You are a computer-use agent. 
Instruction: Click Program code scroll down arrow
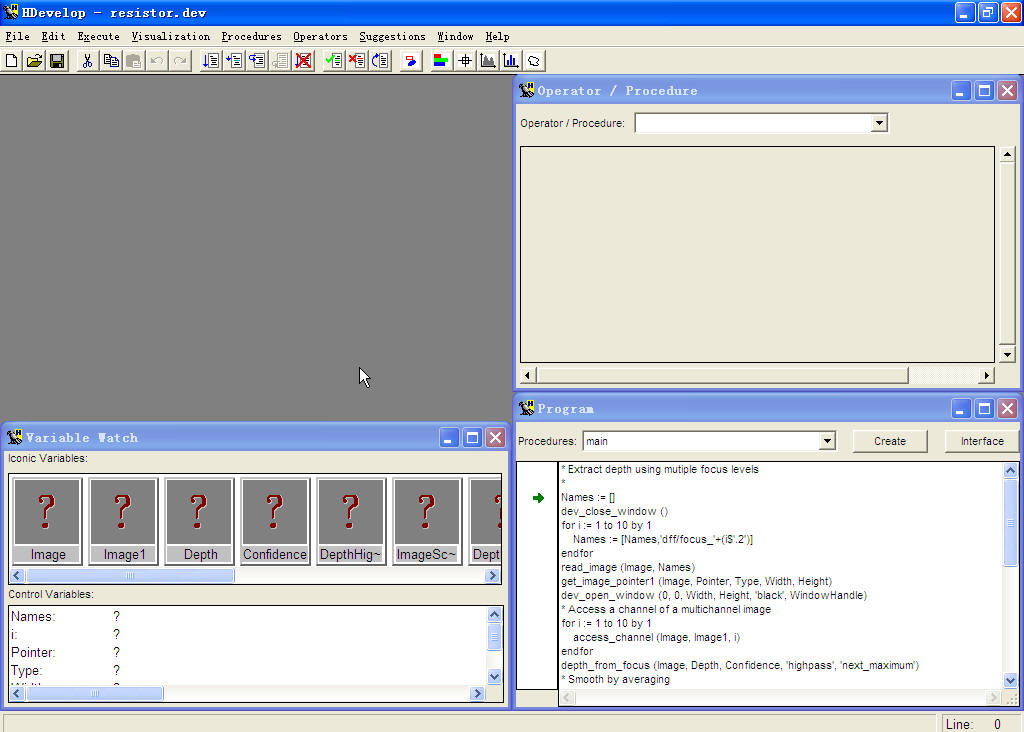click(x=1010, y=680)
